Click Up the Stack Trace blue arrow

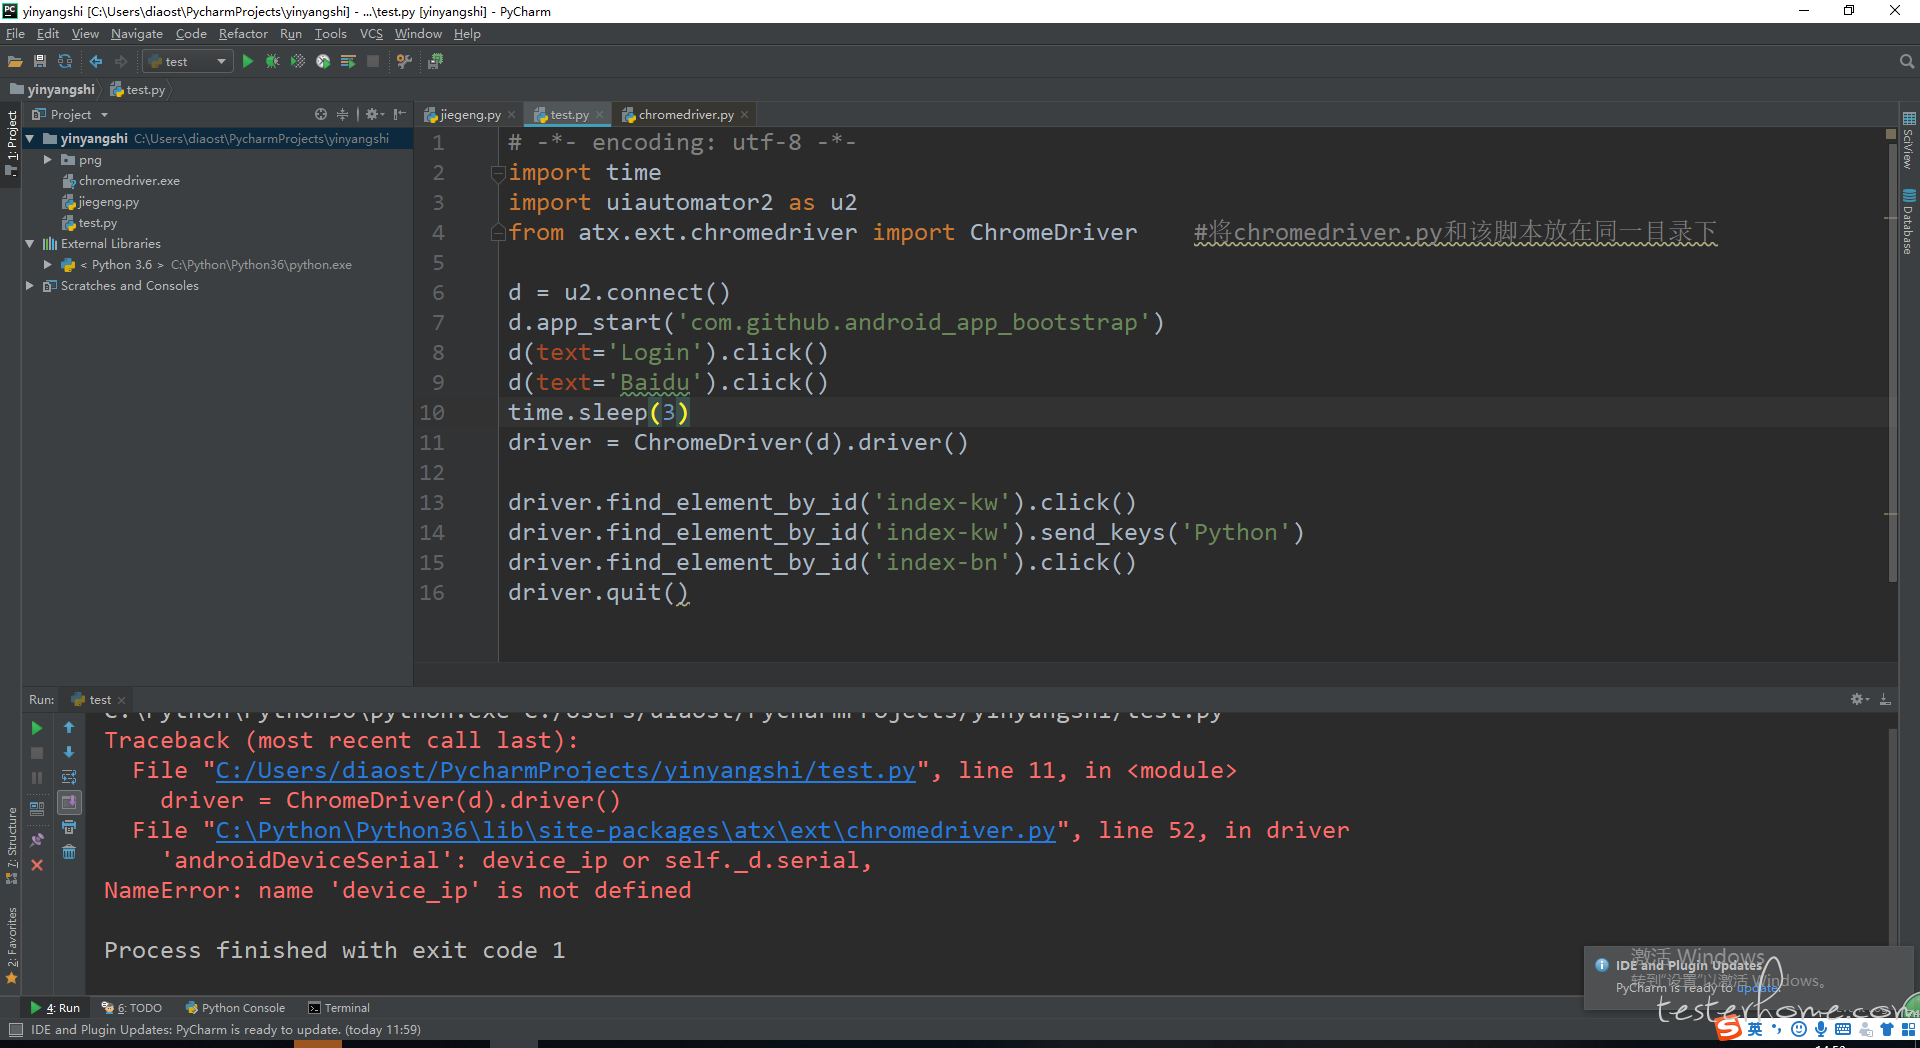coord(69,728)
